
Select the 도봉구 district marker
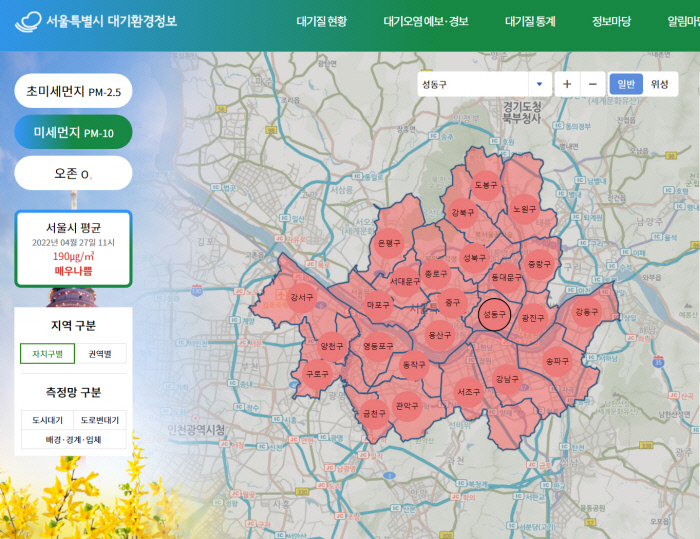(x=486, y=185)
